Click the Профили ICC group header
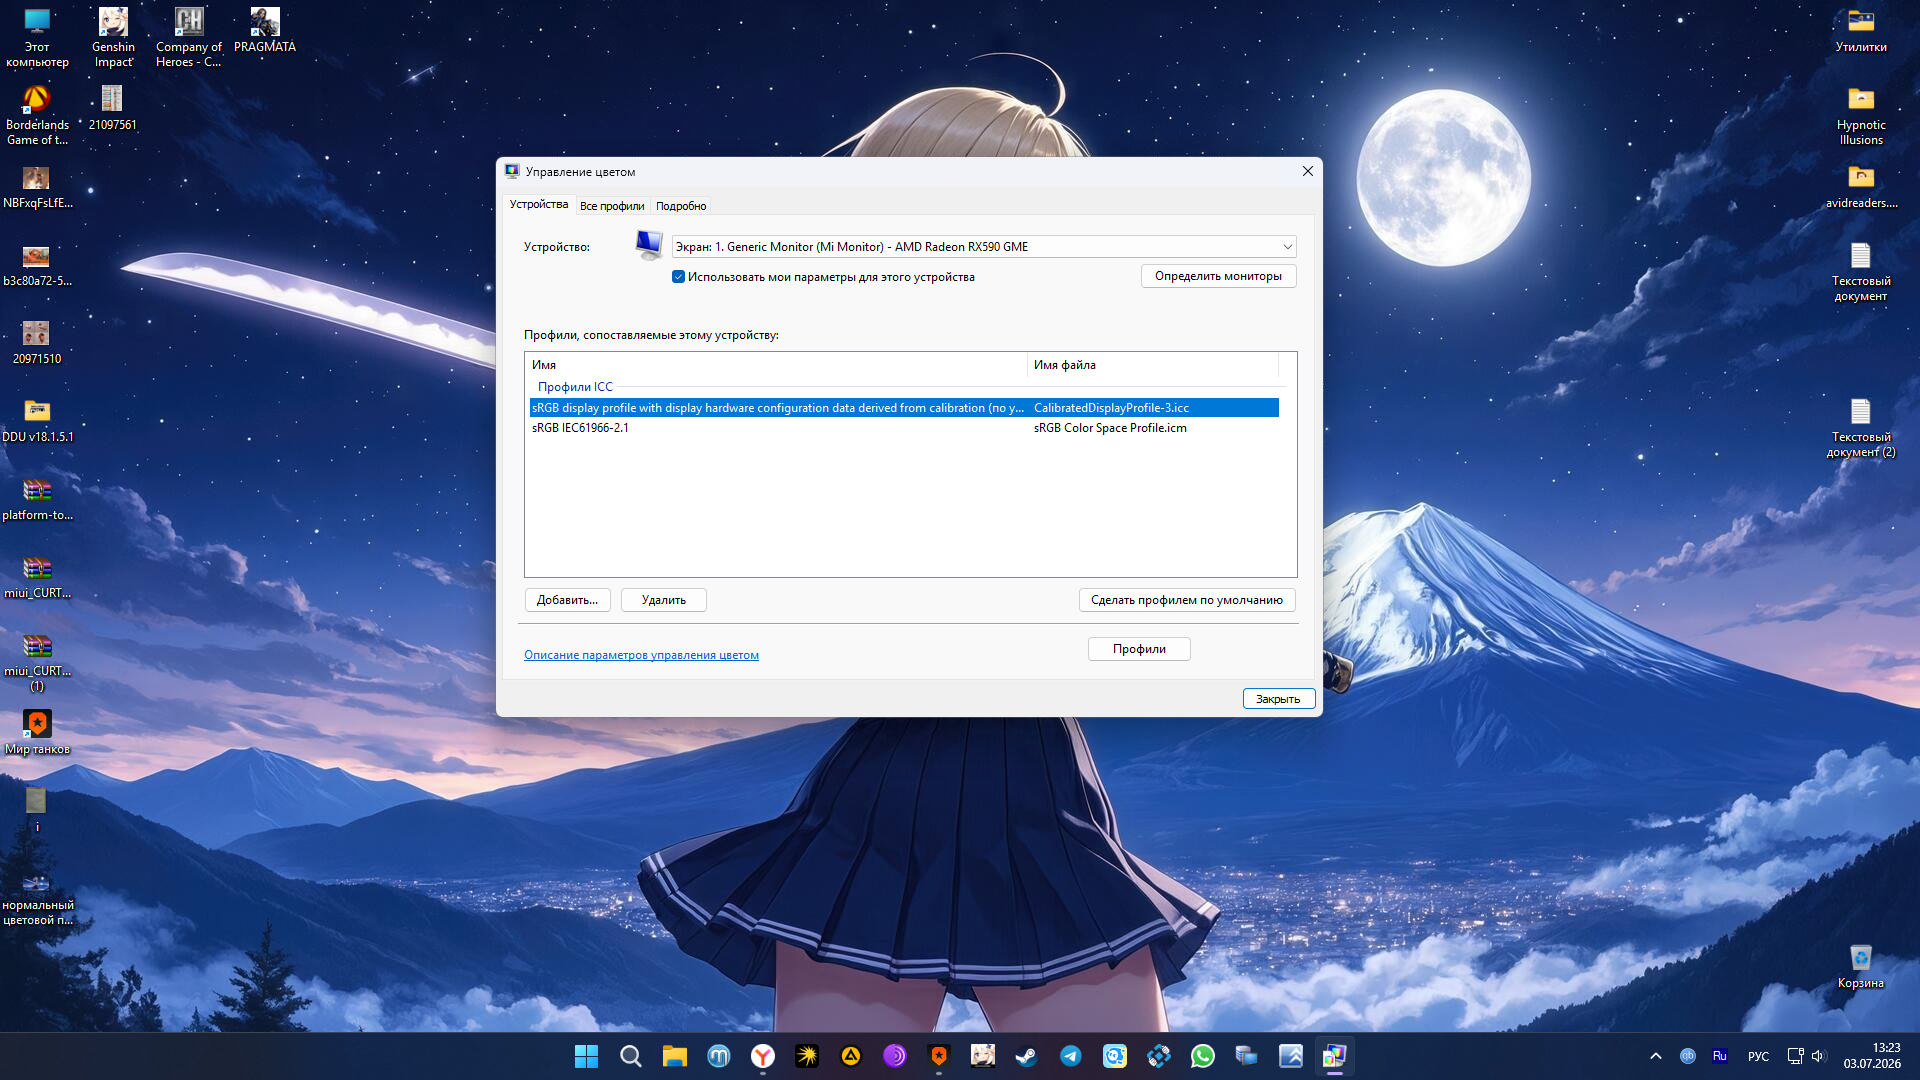This screenshot has width=1920, height=1080. [575, 387]
